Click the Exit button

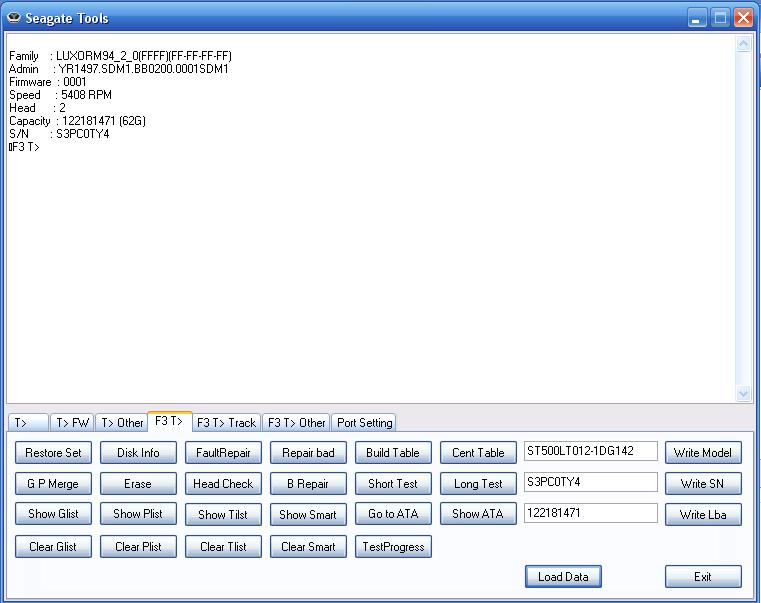tap(703, 576)
